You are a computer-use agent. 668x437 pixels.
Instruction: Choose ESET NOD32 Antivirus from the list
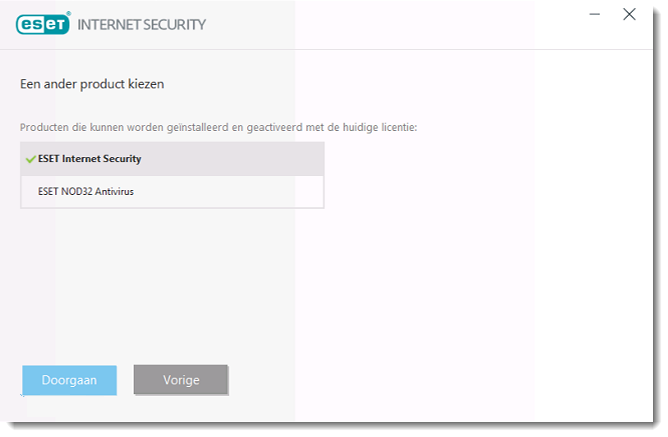(86, 191)
